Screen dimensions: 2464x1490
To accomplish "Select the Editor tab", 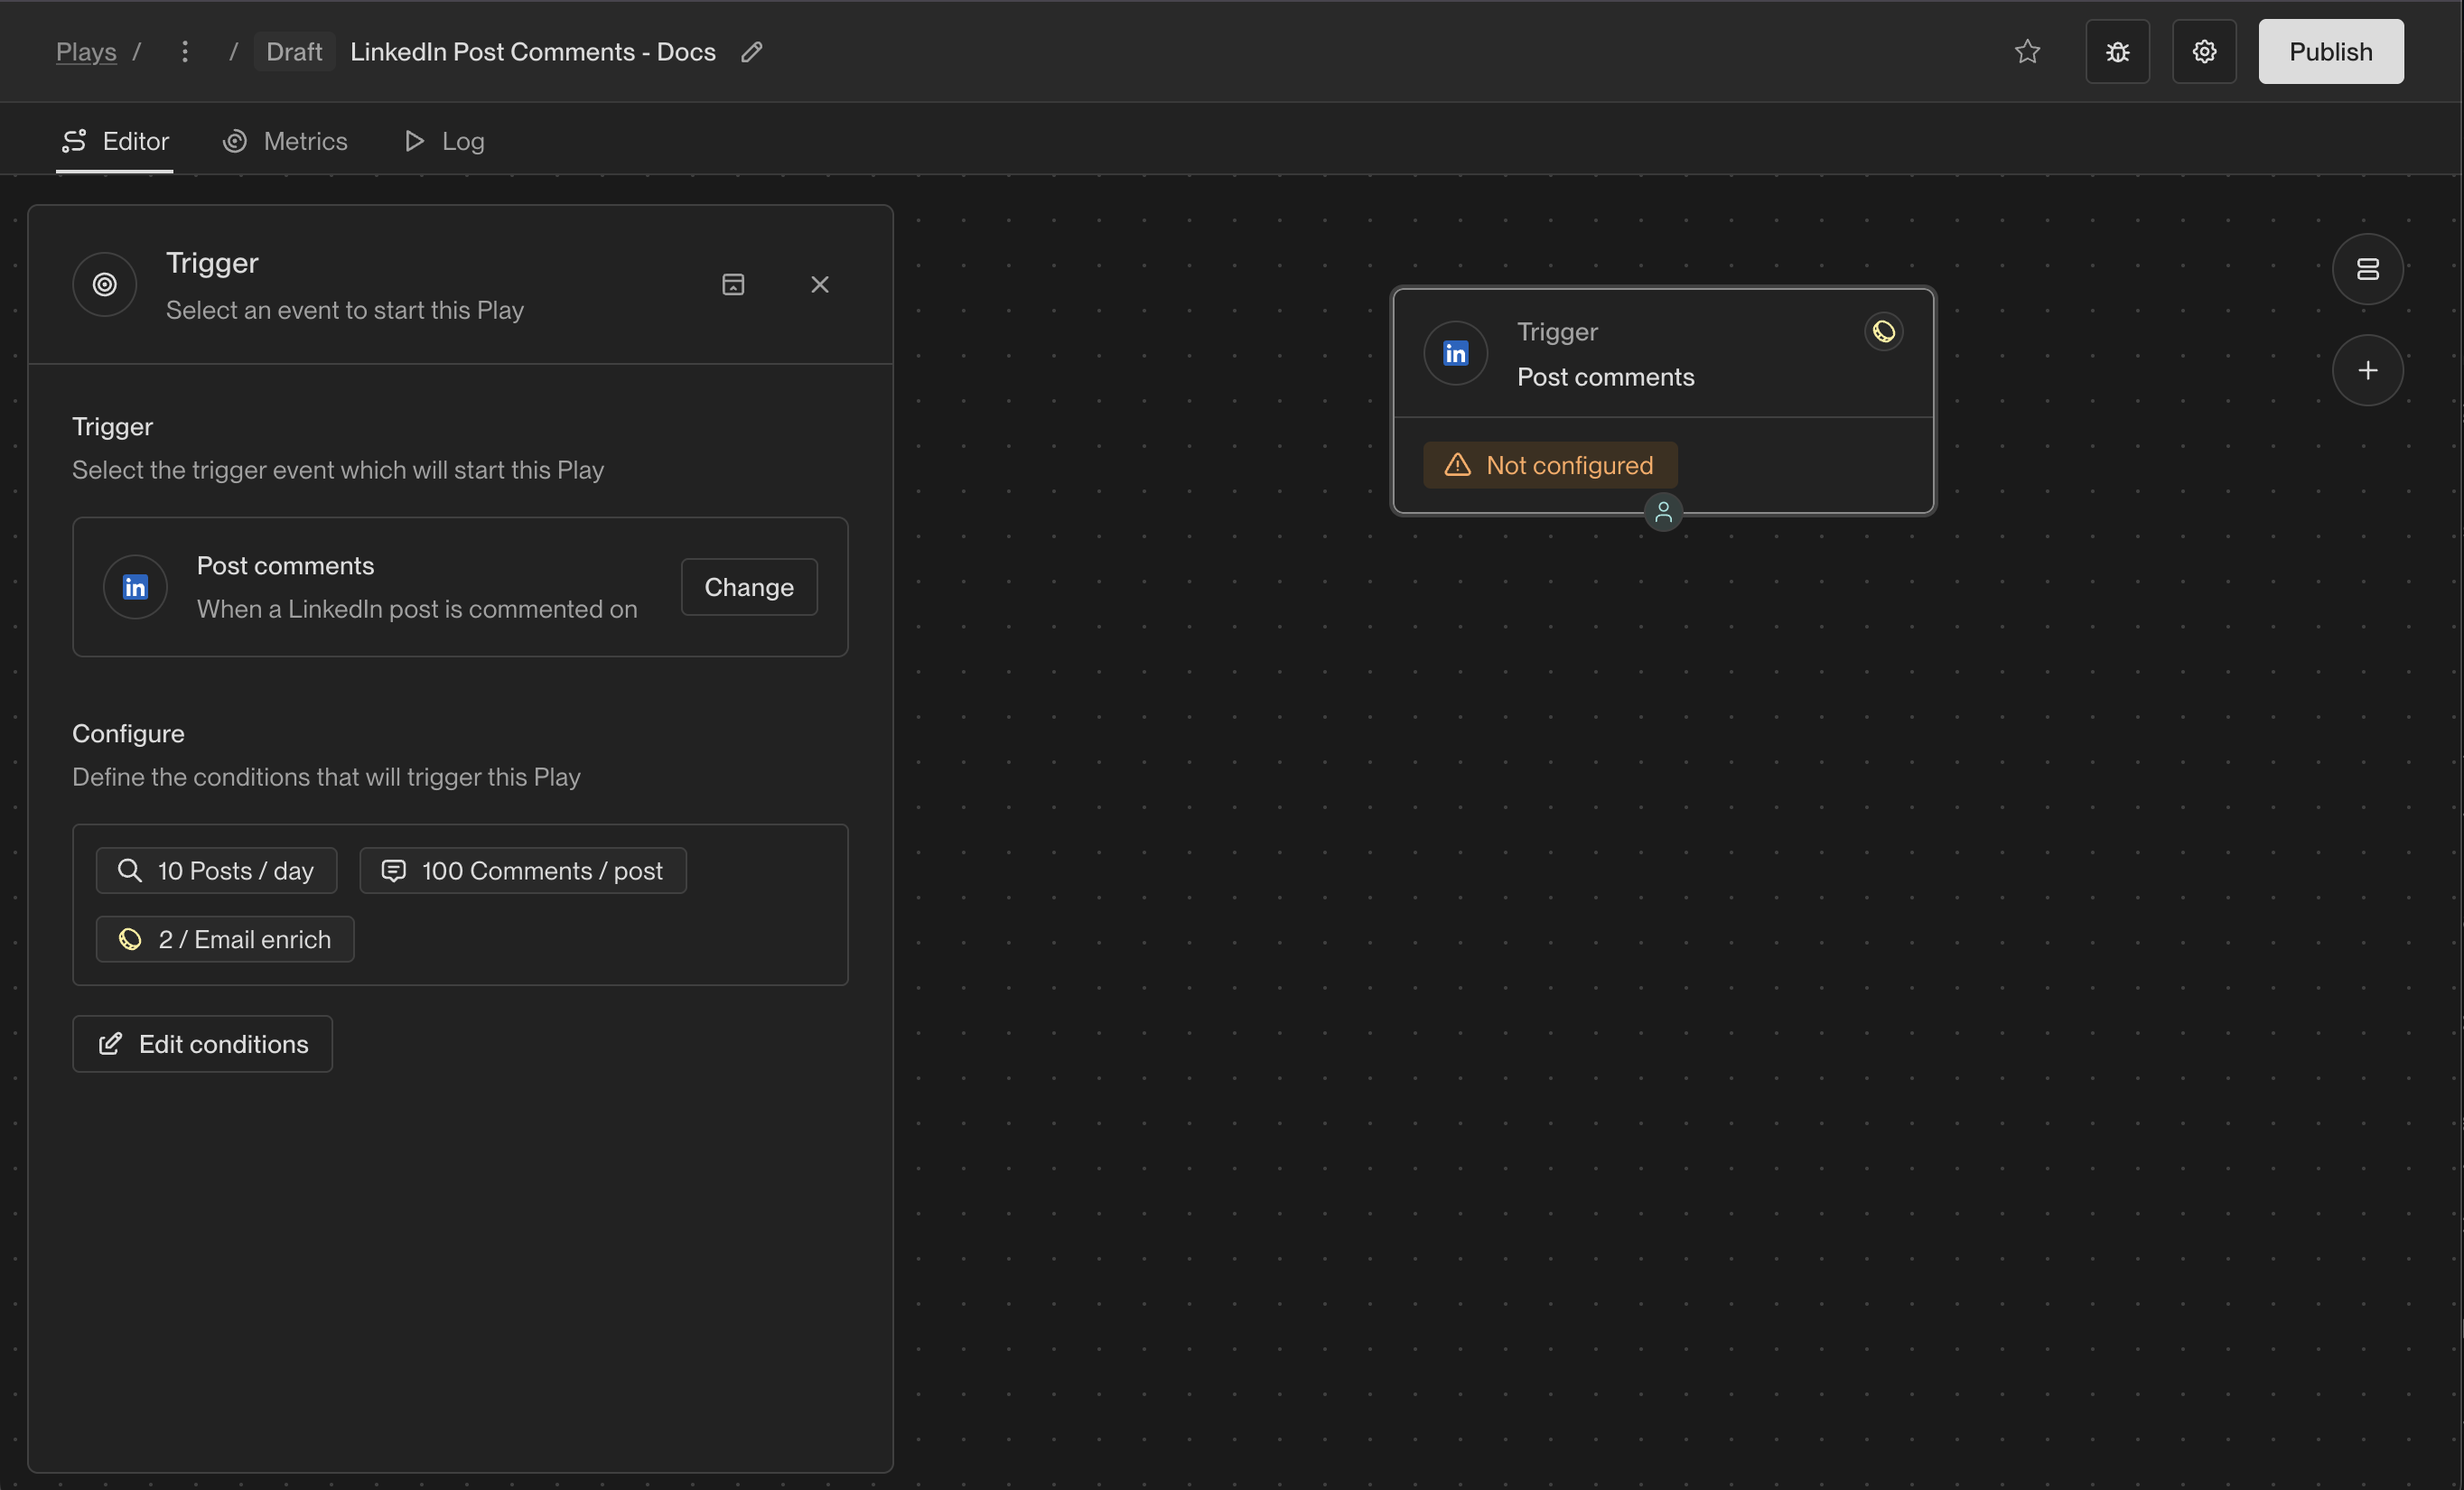I will tap(115, 141).
